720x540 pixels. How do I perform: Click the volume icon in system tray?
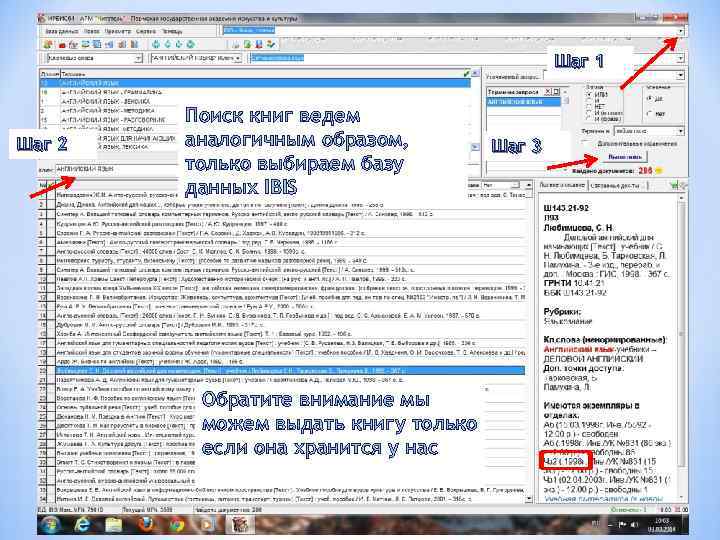[635, 524]
